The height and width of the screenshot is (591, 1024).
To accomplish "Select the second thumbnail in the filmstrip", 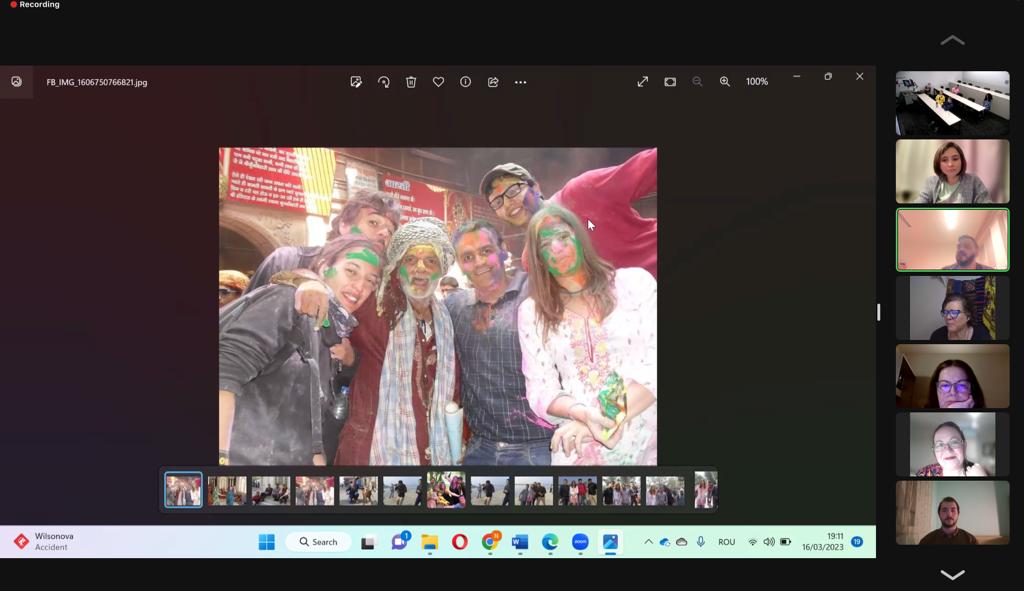I will (227, 490).
